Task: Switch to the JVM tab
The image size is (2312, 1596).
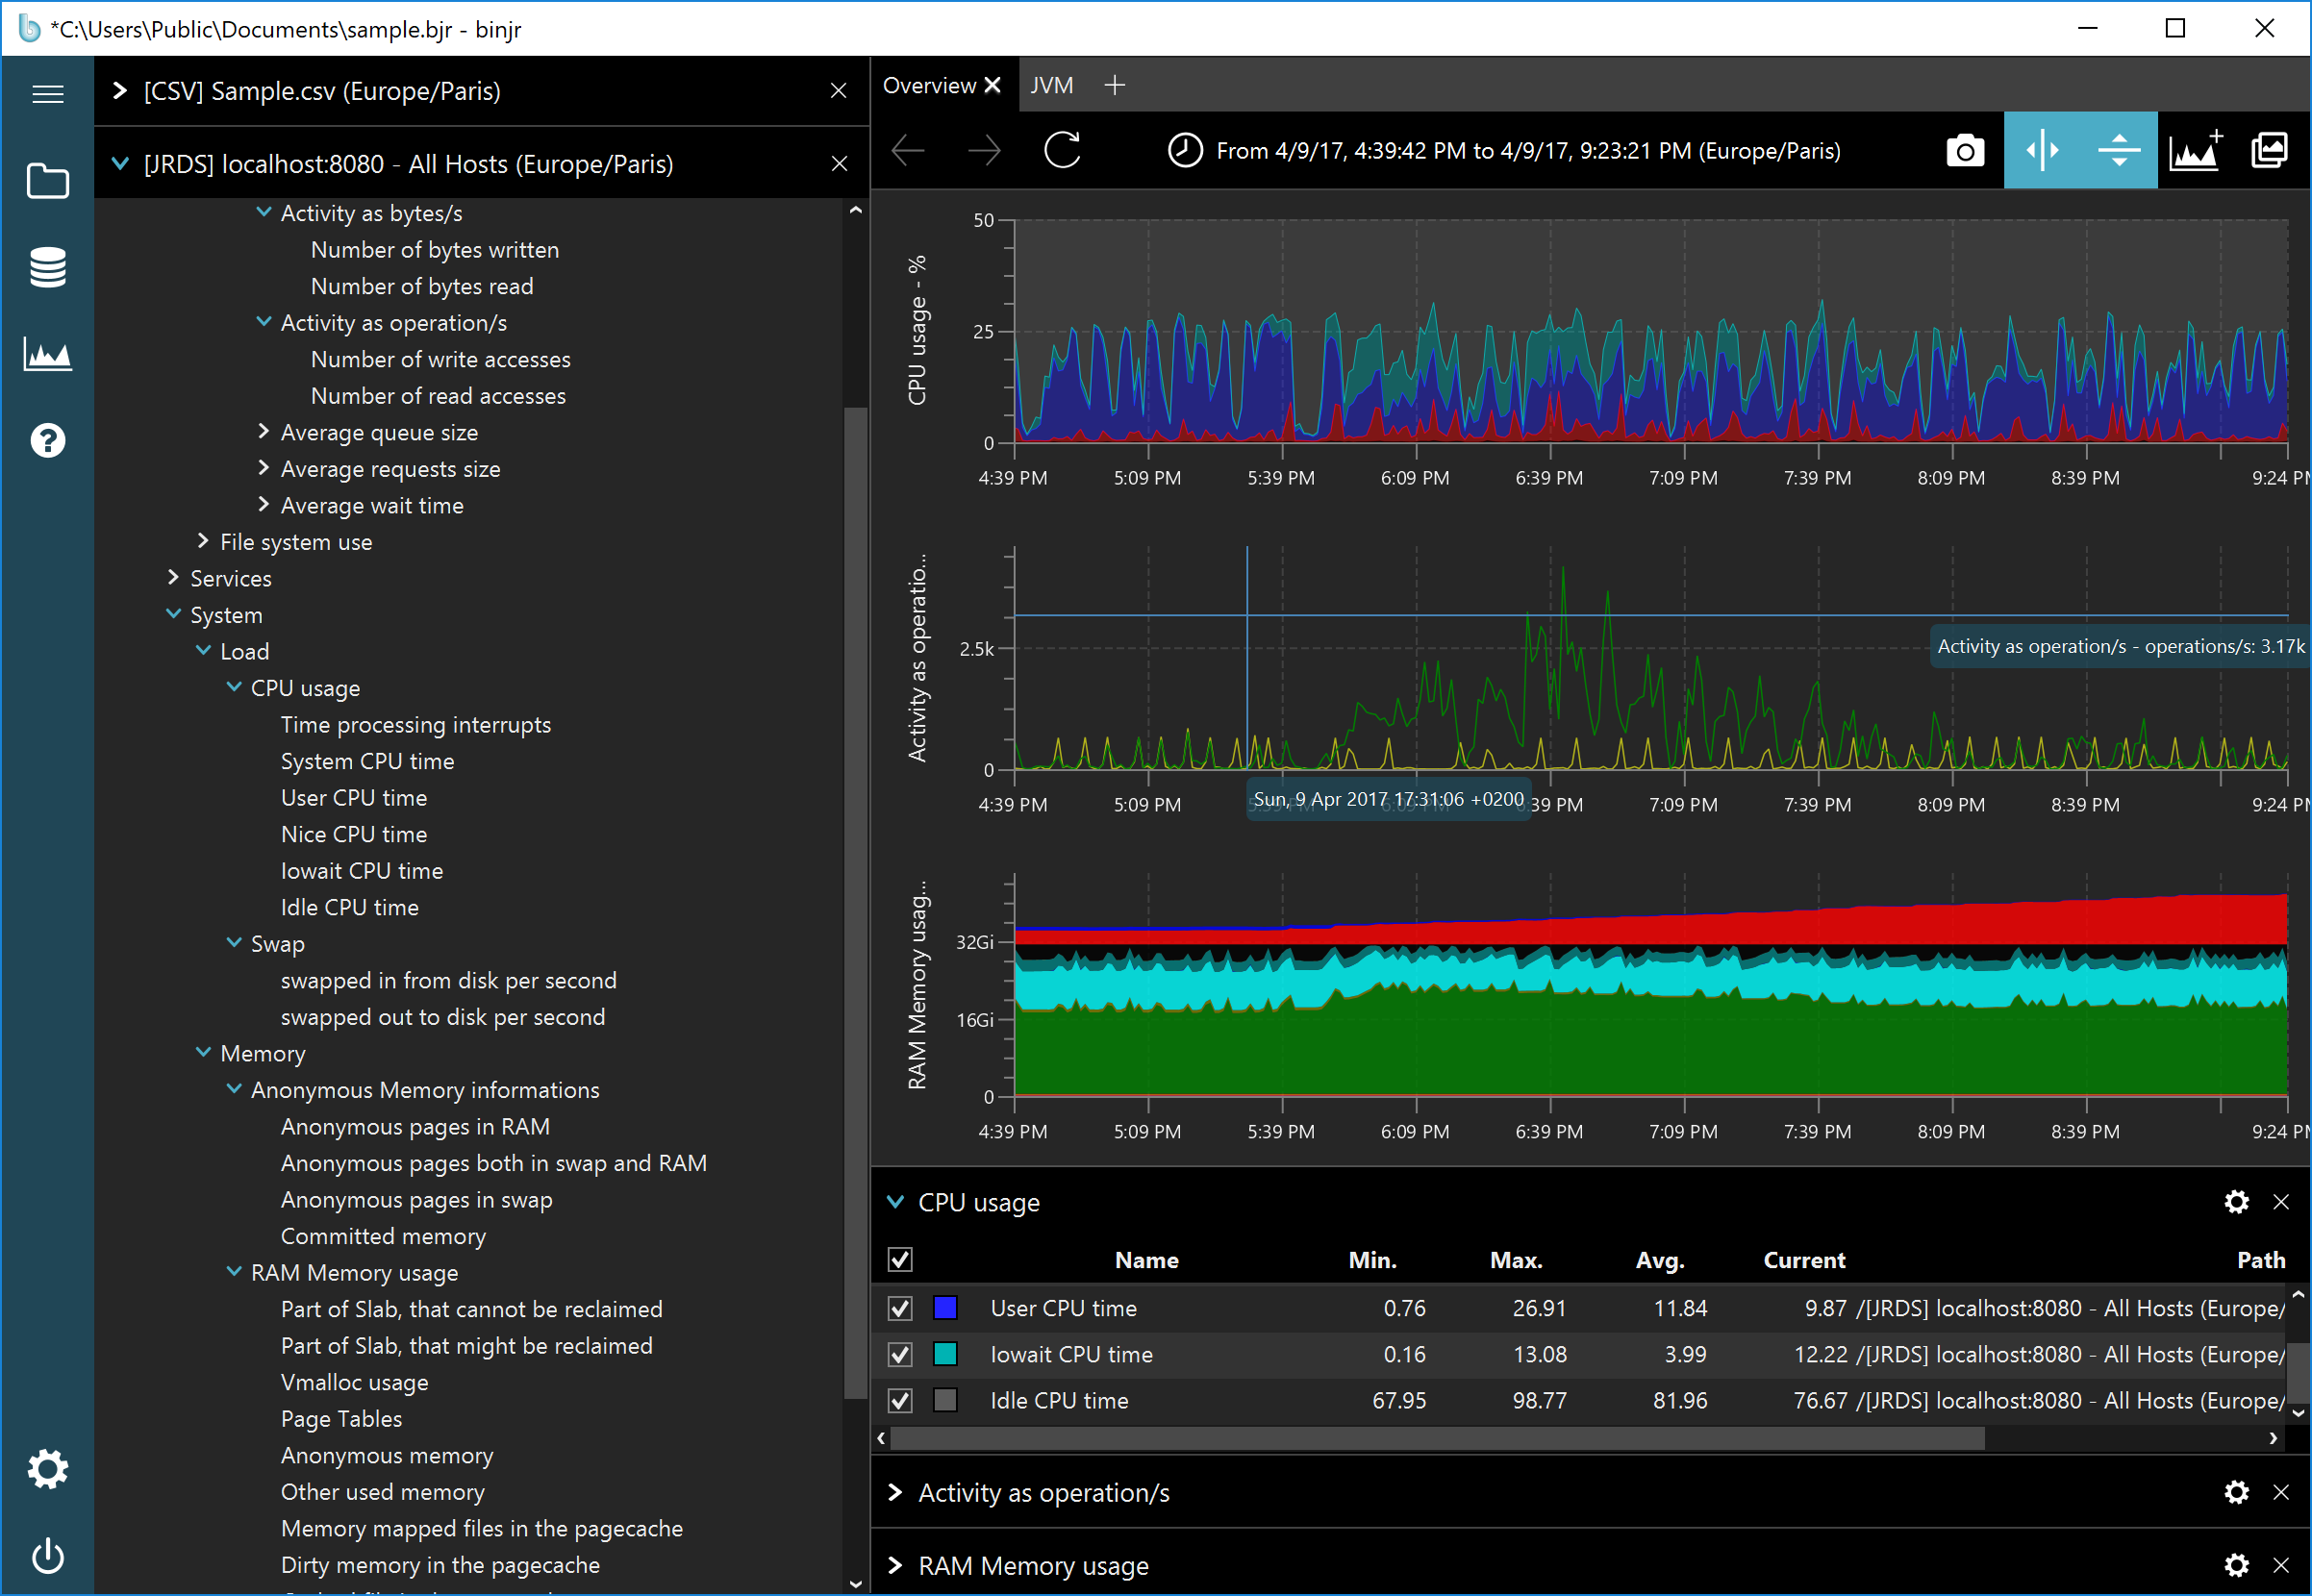Action: tap(1052, 86)
